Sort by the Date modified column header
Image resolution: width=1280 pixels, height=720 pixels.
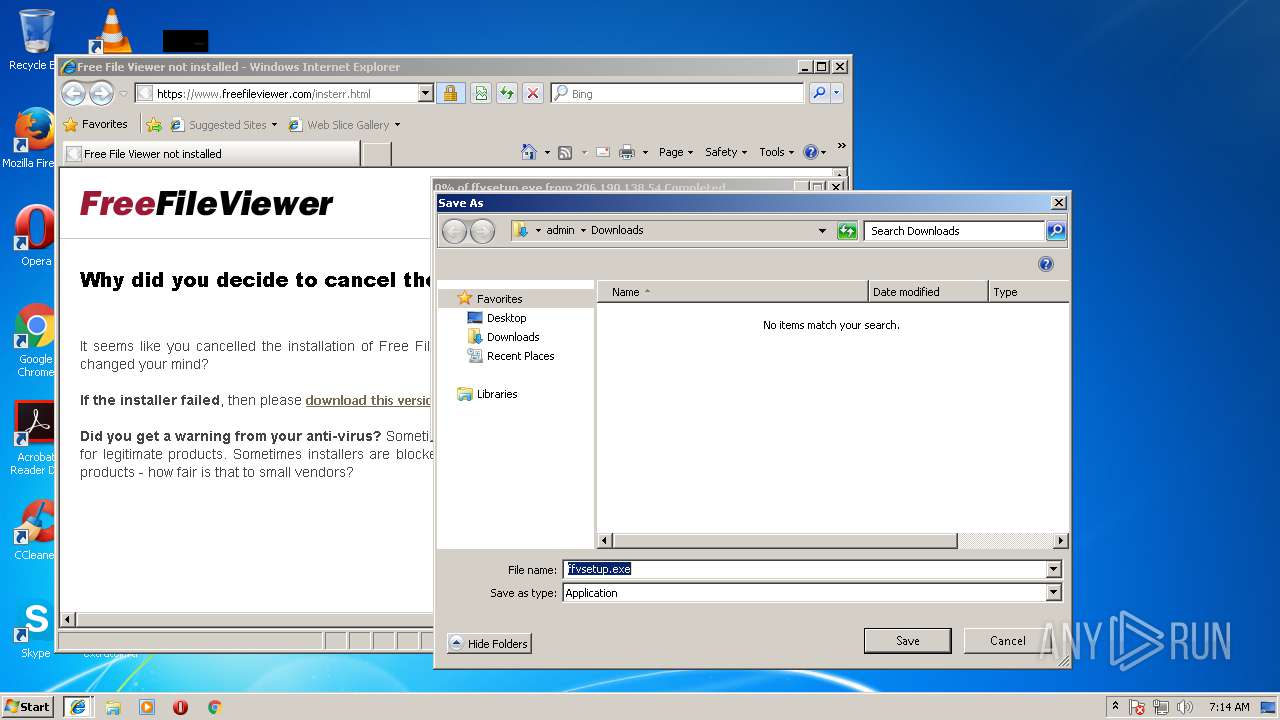click(x=928, y=292)
